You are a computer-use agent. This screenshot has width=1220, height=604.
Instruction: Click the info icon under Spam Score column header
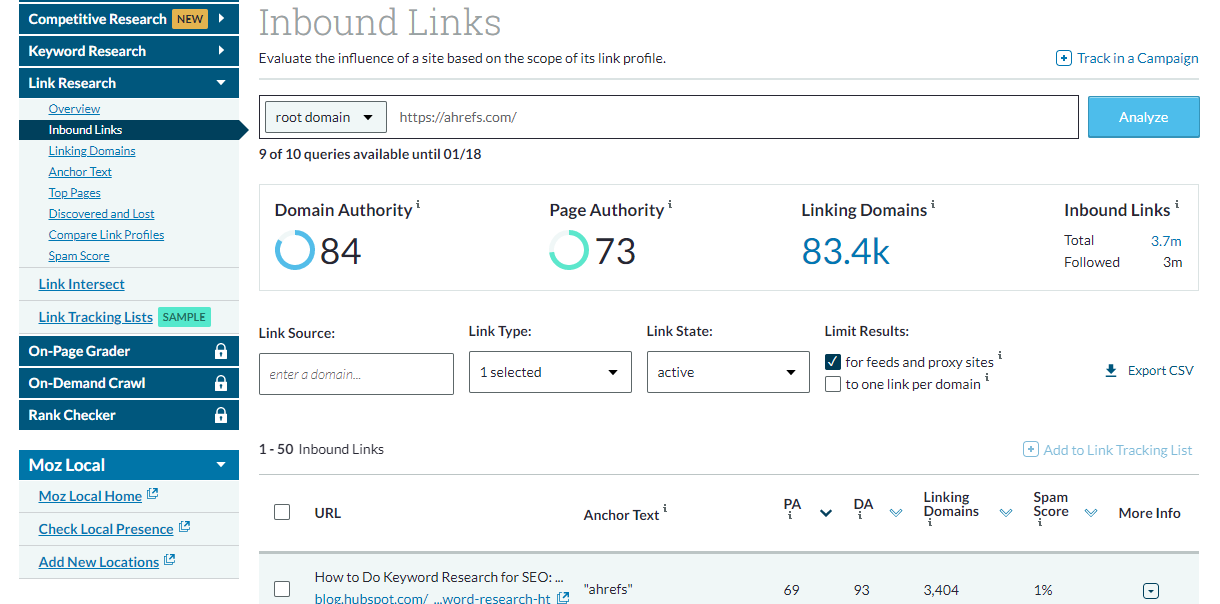[x=1040, y=523]
